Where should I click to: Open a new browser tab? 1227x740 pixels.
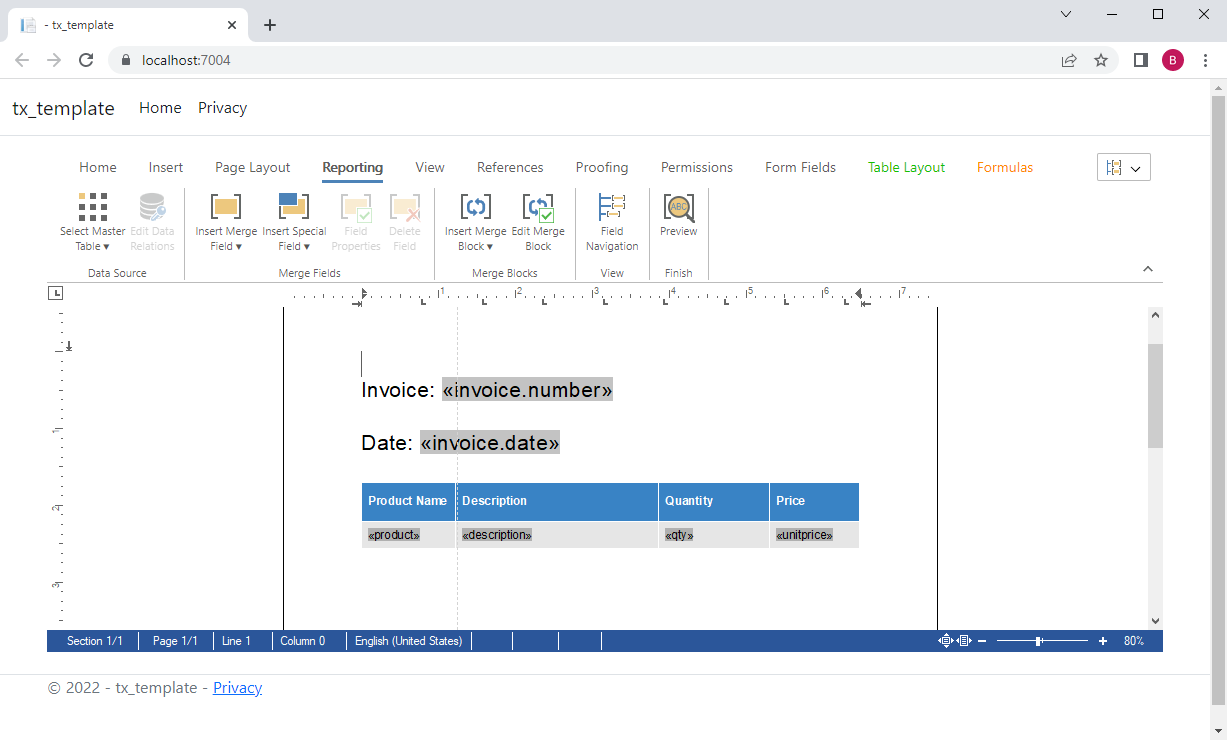(270, 25)
